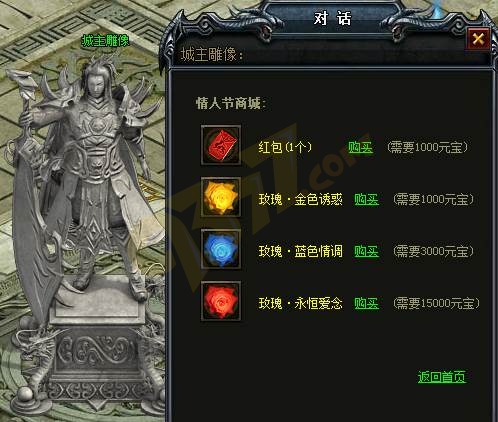Buy the 玫瑰·蓝色情调 rose
Image resolution: width=498 pixels, height=422 pixels.
coord(366,251)
